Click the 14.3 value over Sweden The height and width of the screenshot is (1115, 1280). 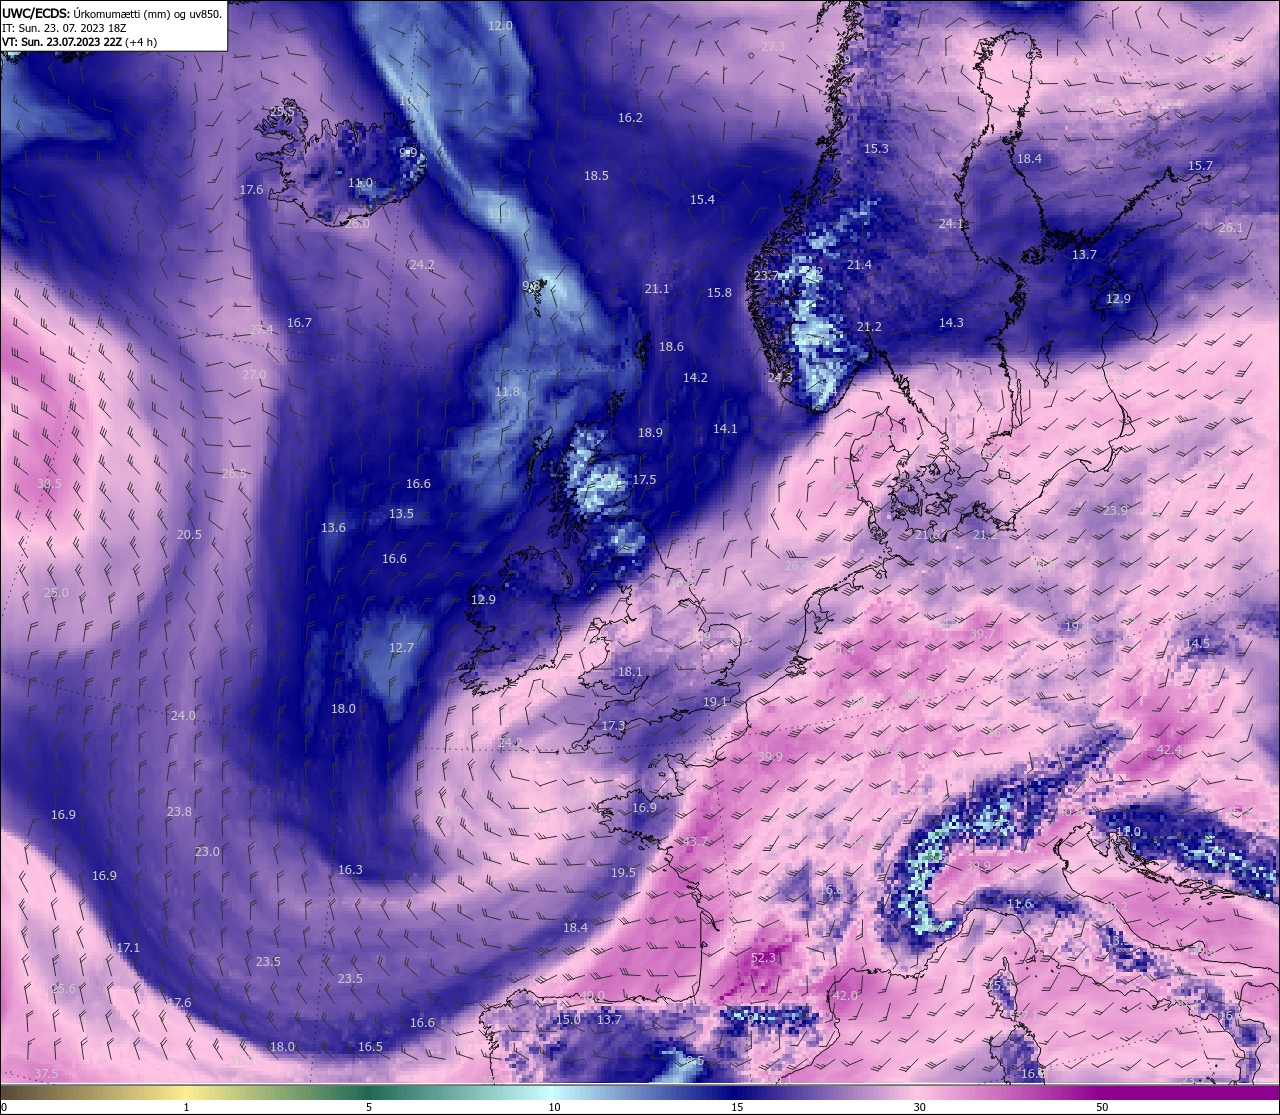pyautogui.click(x=951, y=322)
